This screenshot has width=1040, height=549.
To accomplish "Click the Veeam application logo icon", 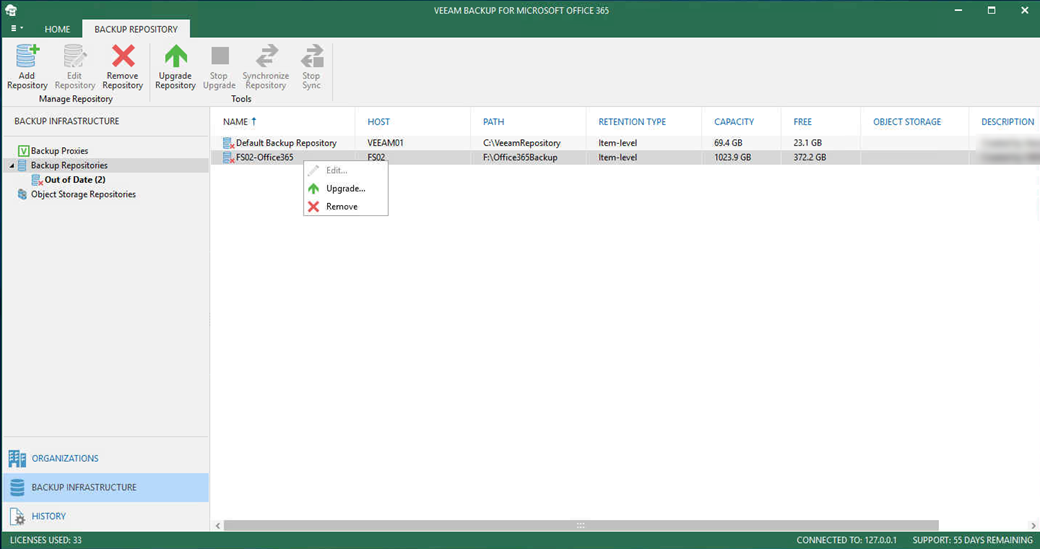I will (11, 10).
